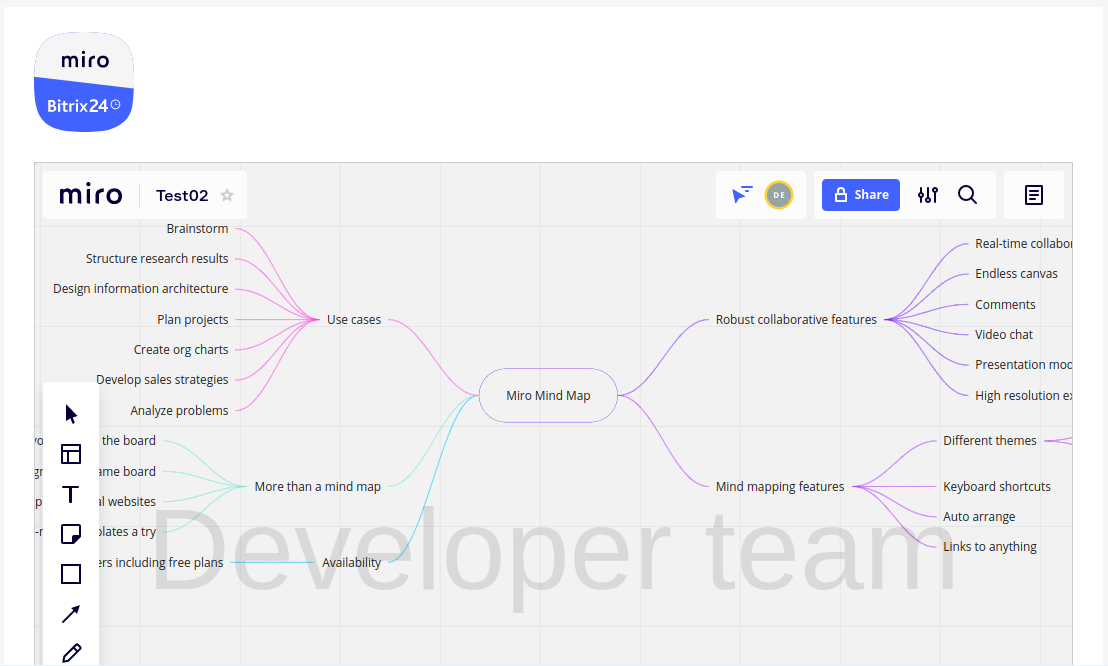1108x666 pixels.
Task: Click the Different themes node
Action: pos(989,440)
